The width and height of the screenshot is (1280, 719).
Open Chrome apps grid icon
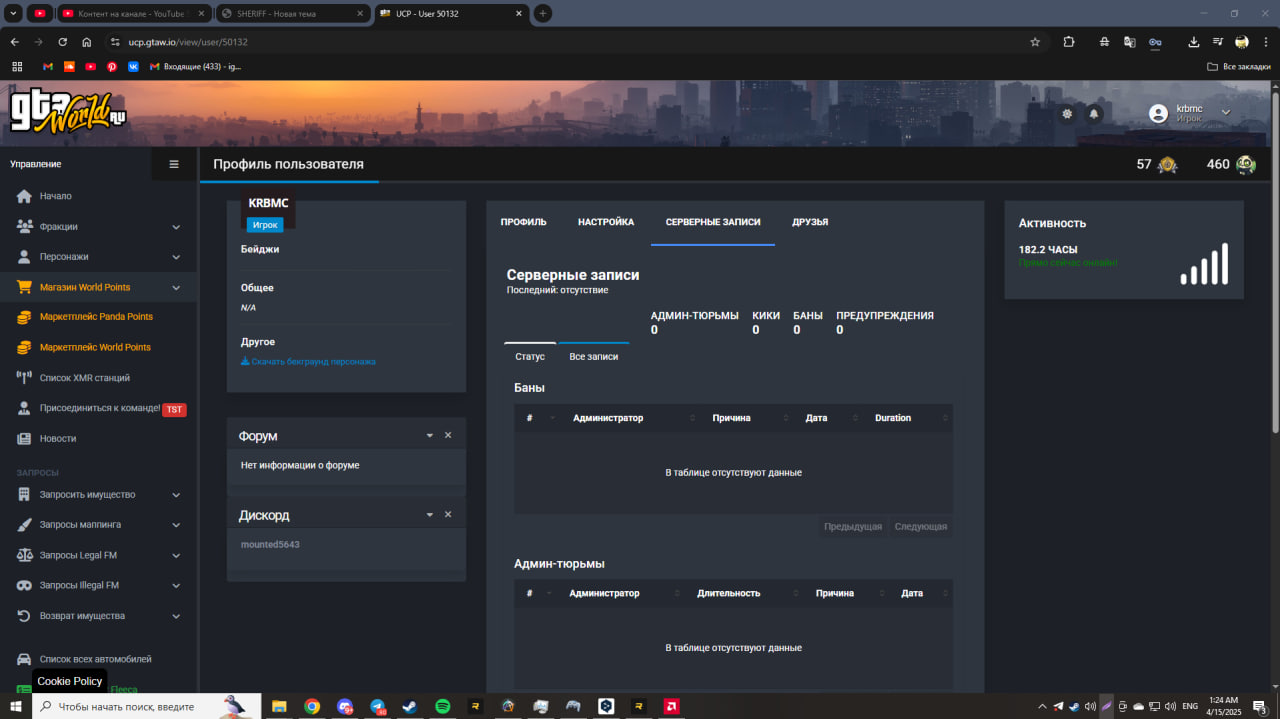point(16,67)
